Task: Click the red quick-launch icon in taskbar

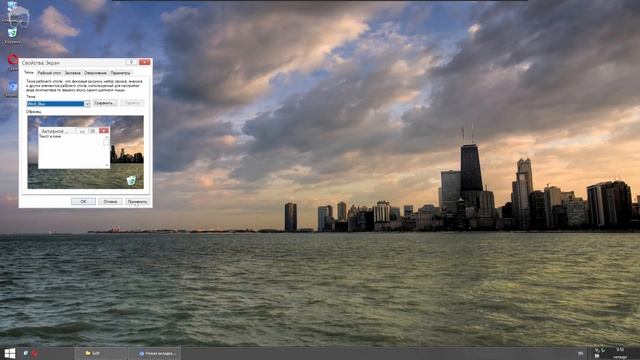Action: 35,353
